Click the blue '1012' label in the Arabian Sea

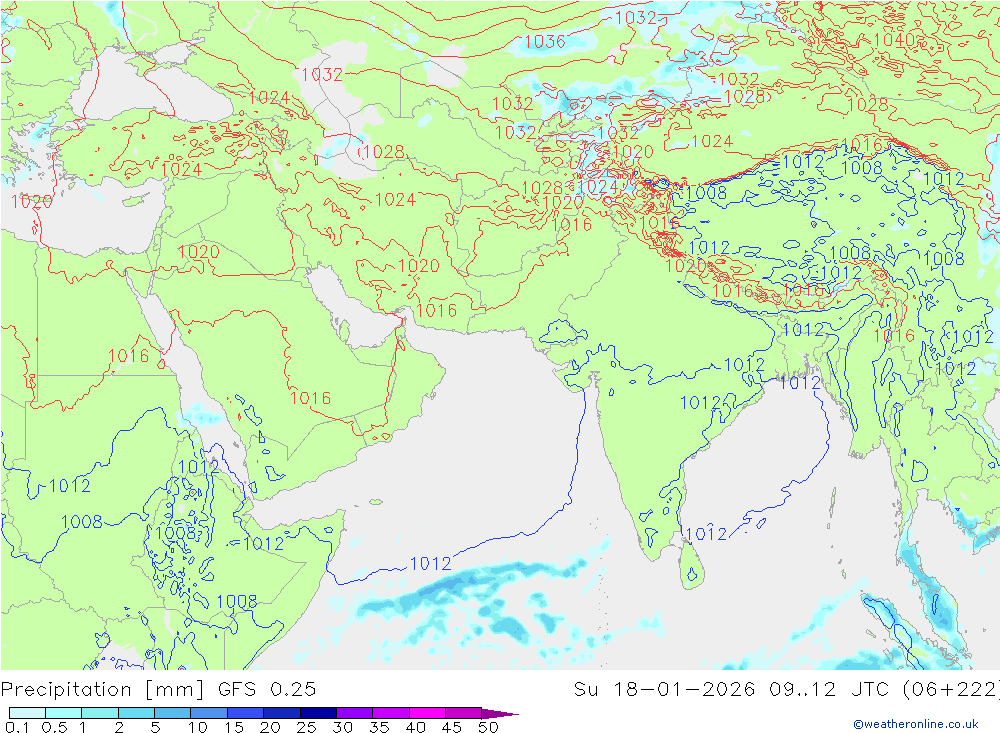430,563
